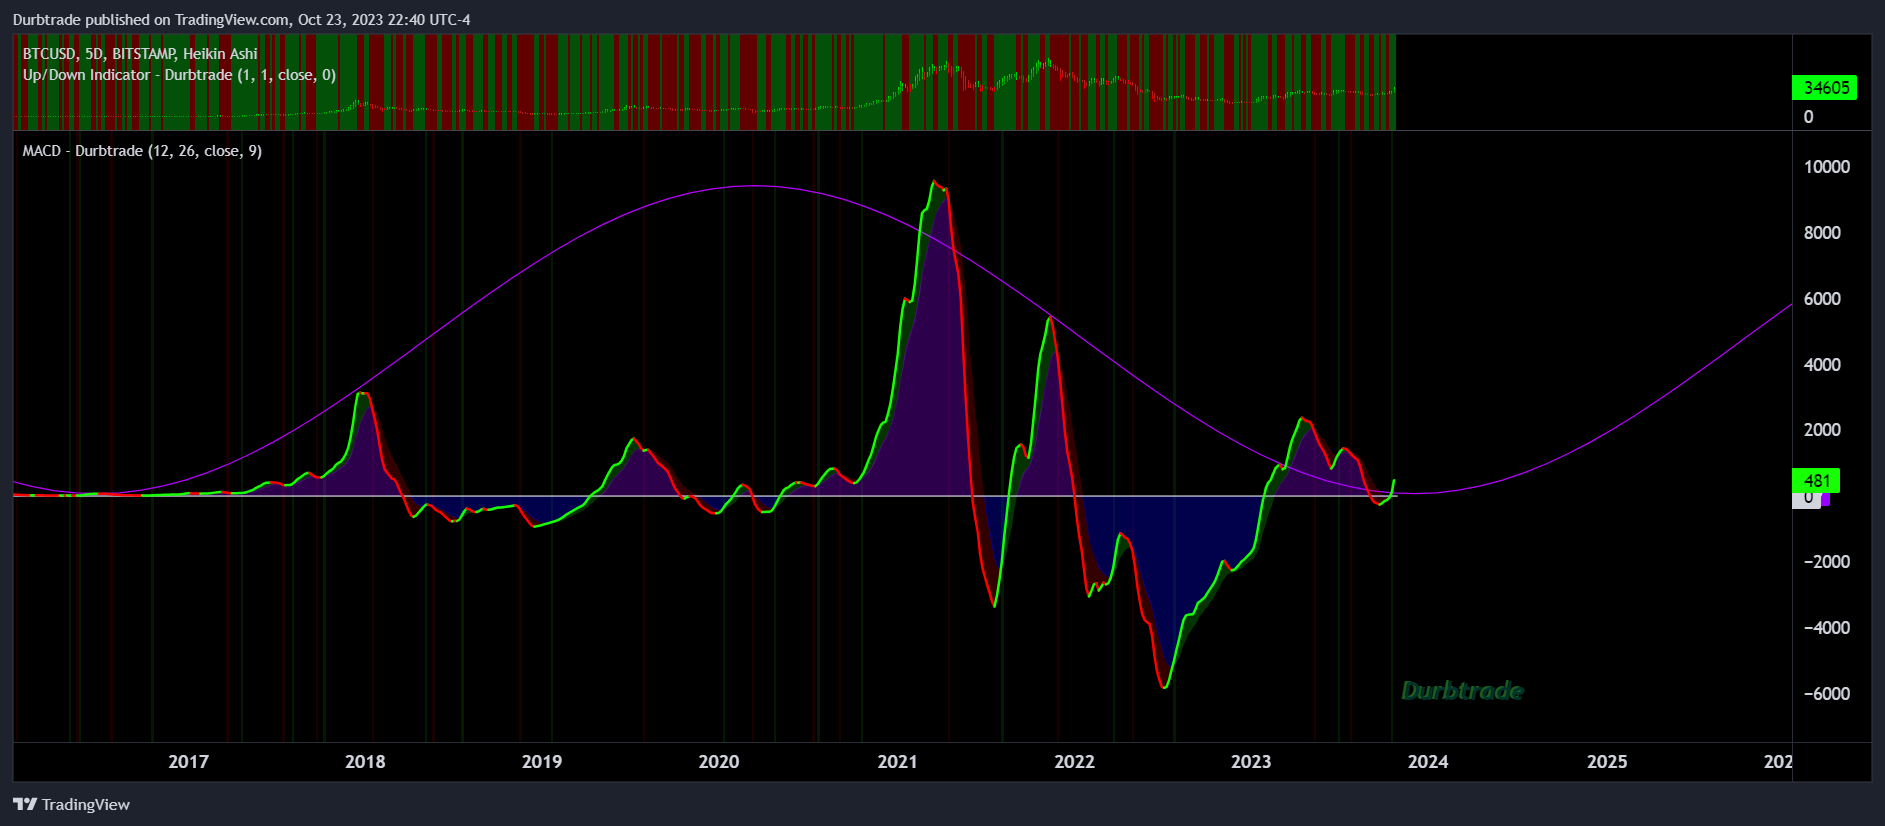
Task: Click the MACD - Durbtrade (12, 26, close, 9) legend
Action: click(x=142, y=151)
